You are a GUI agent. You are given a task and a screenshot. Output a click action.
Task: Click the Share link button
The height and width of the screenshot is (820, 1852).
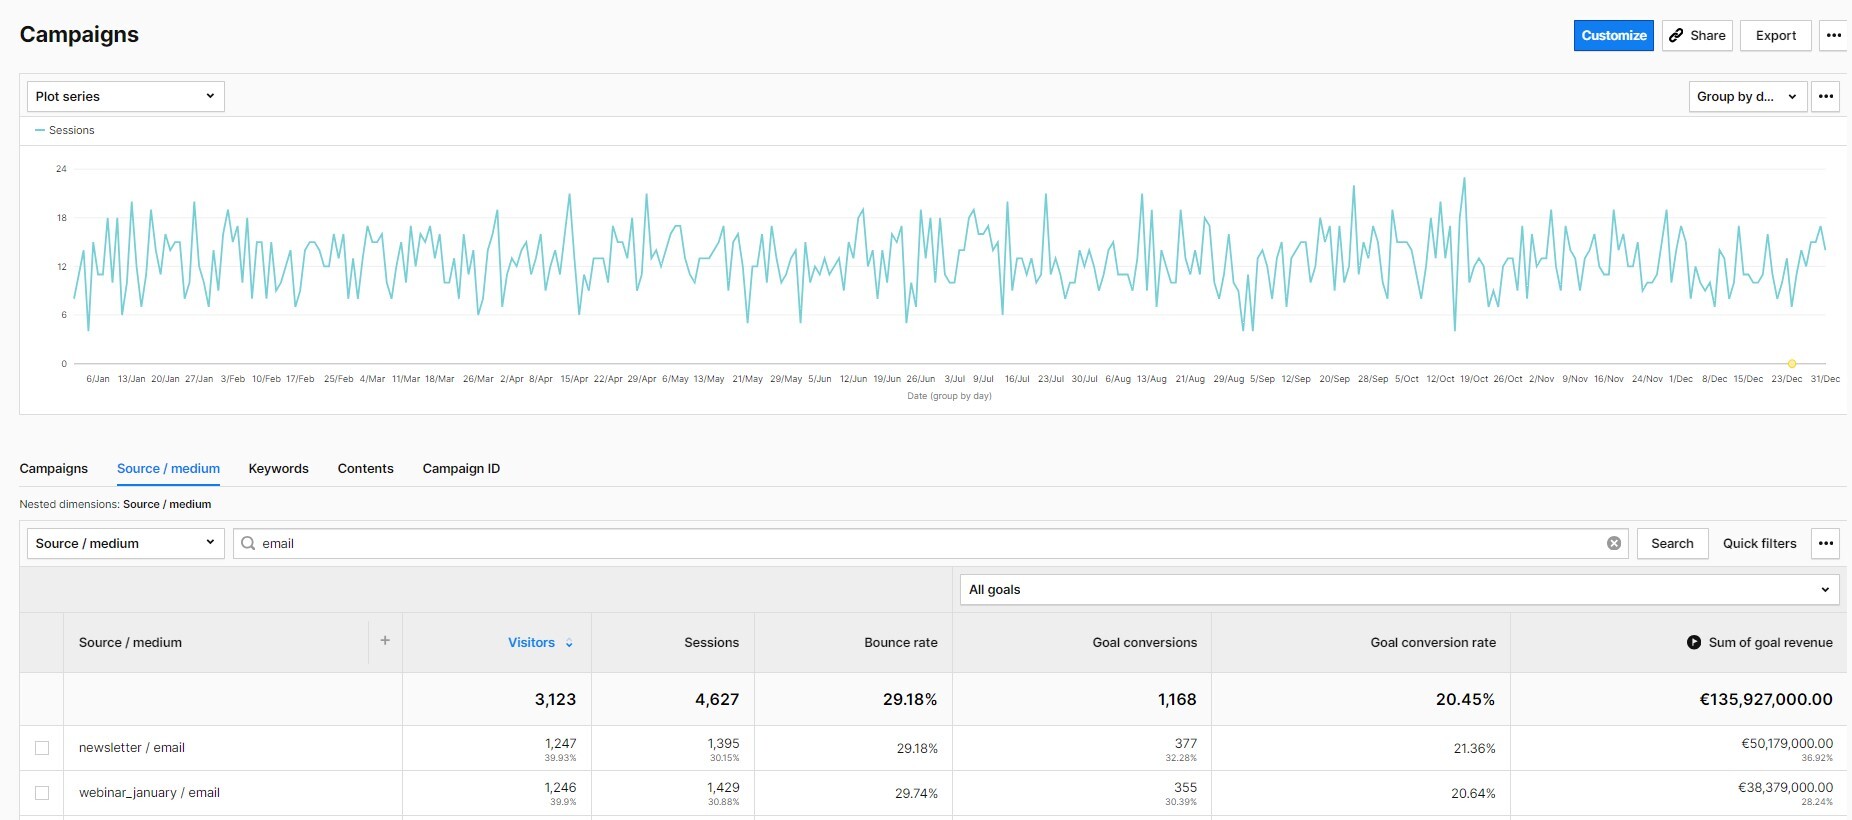1697,35
